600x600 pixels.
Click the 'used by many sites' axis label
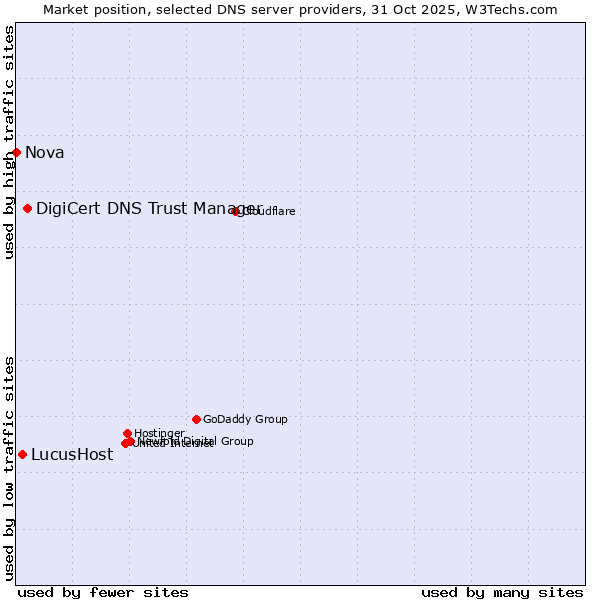tap(502, 592)
